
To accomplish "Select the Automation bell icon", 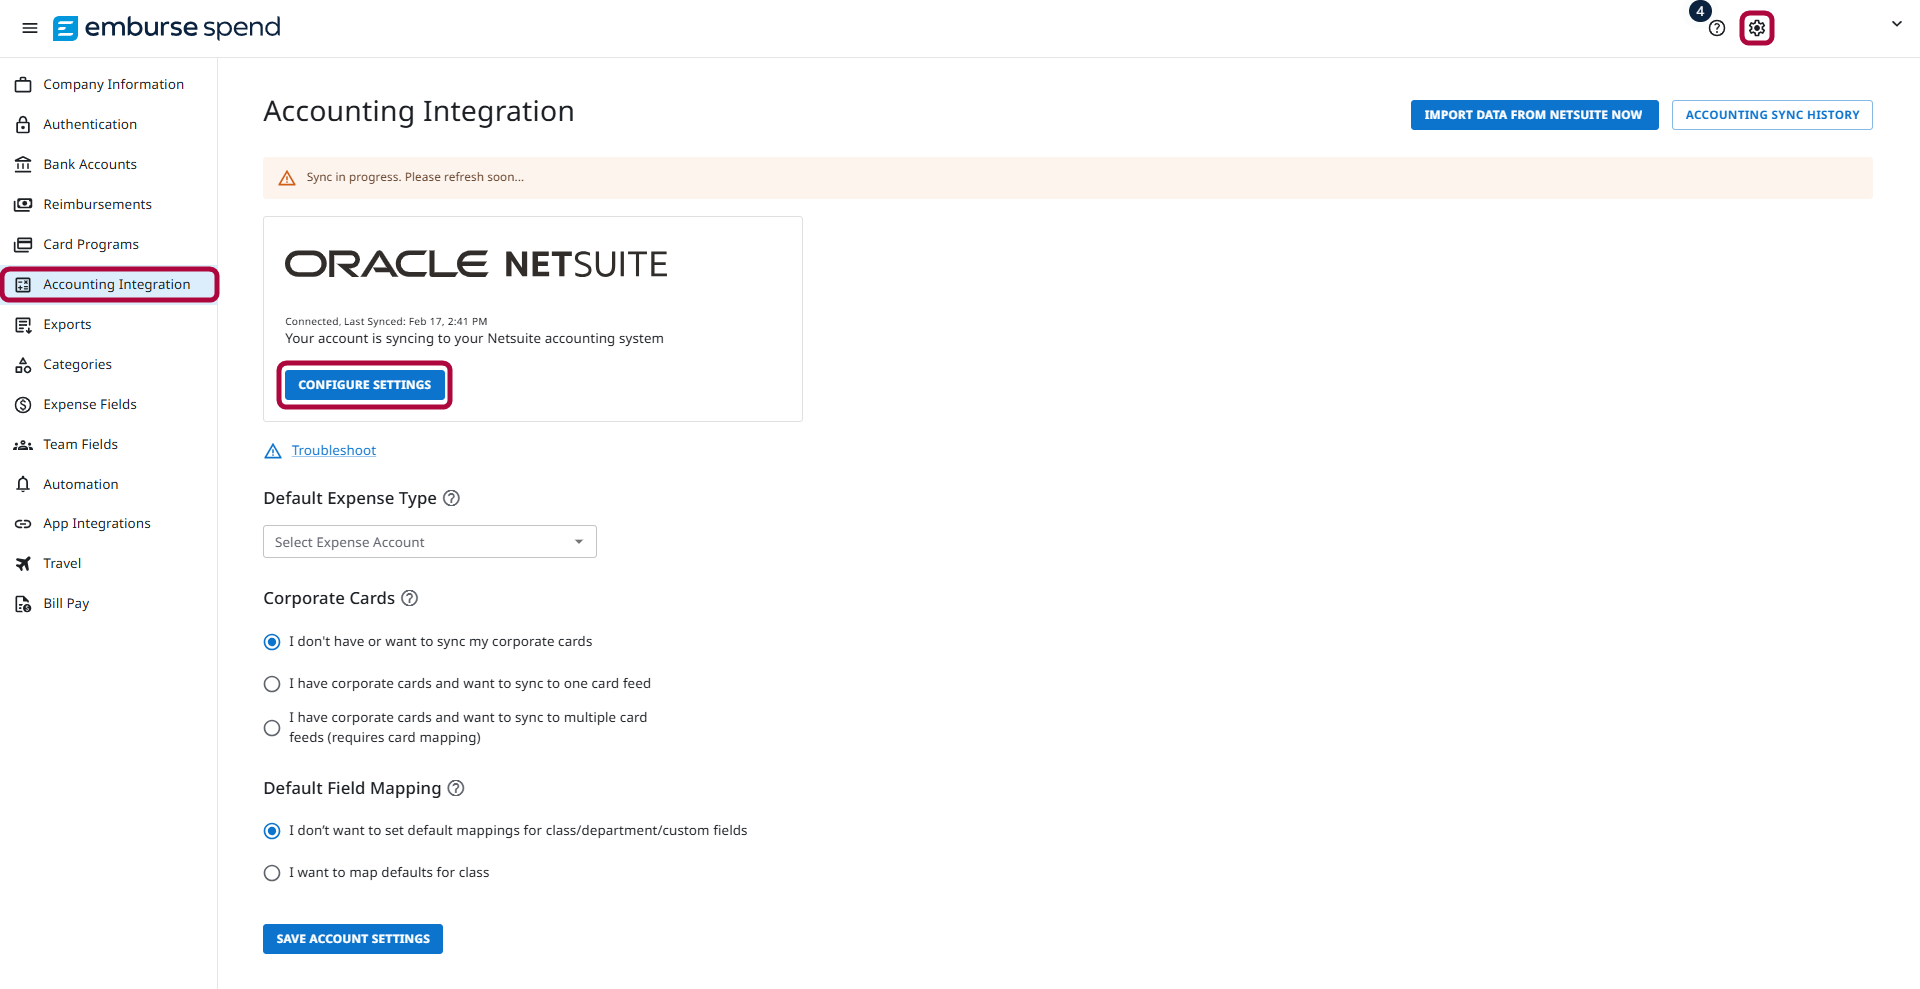I will pyautogui.click(x=23, y=484).
